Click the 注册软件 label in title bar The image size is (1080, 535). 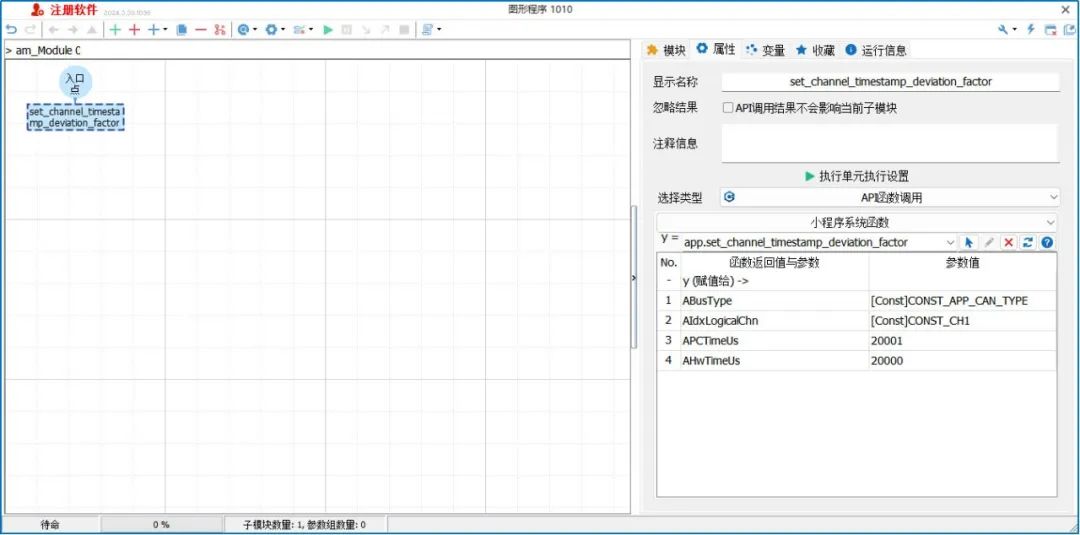(x=74, y=10)
